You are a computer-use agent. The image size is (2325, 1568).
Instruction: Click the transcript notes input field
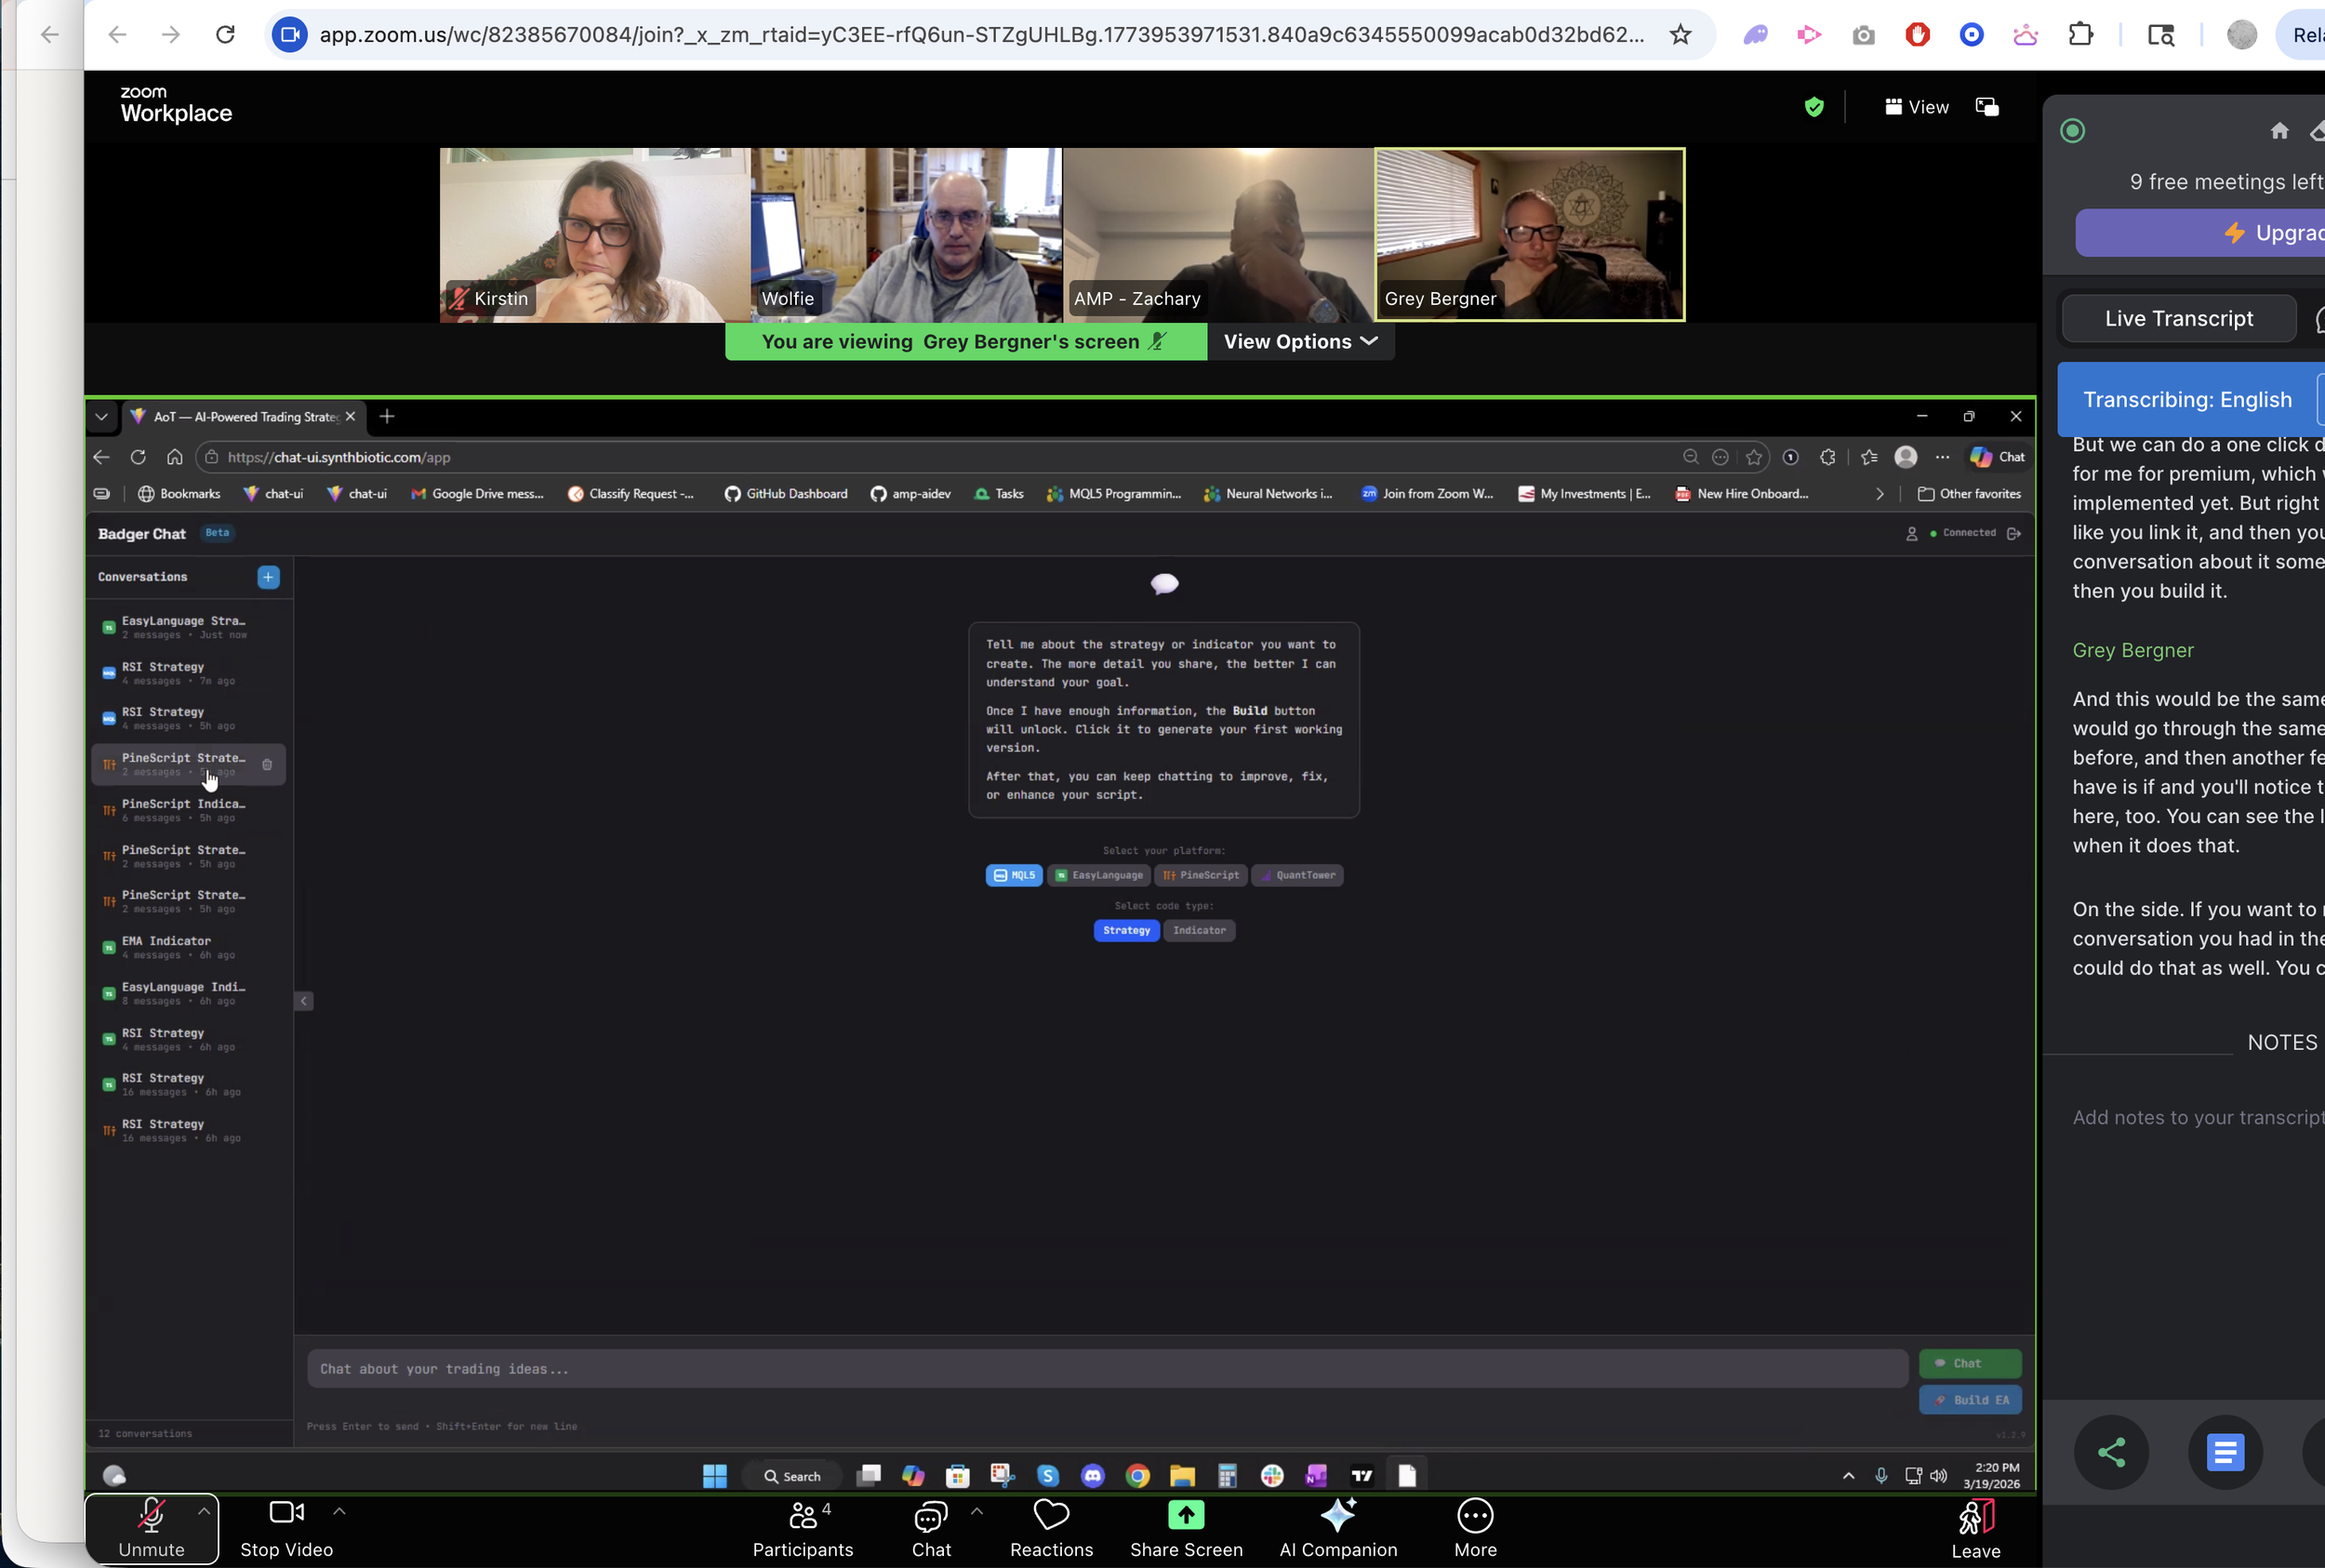tap(2198, 1118)
